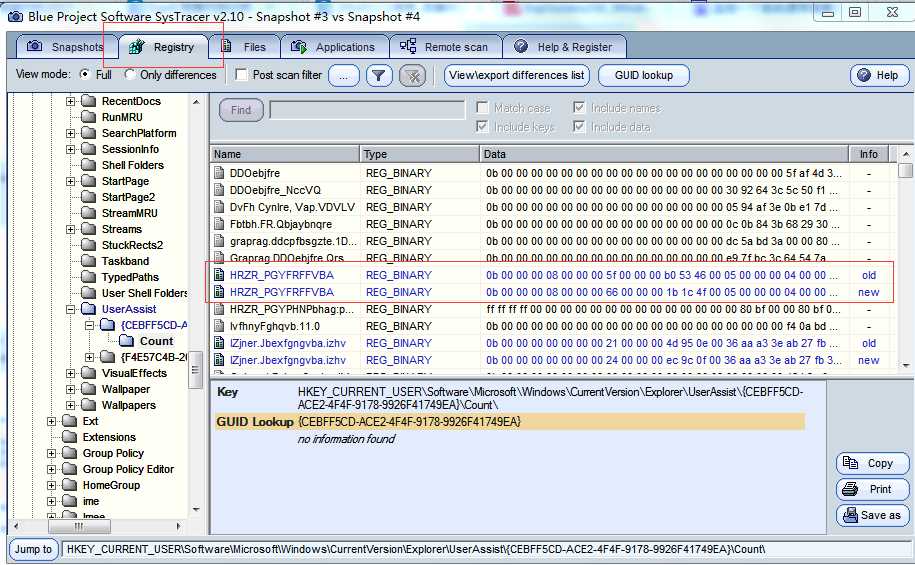Collapse the UserAssist tree node
Screen dimensions: 915x565
pos(71,309)
